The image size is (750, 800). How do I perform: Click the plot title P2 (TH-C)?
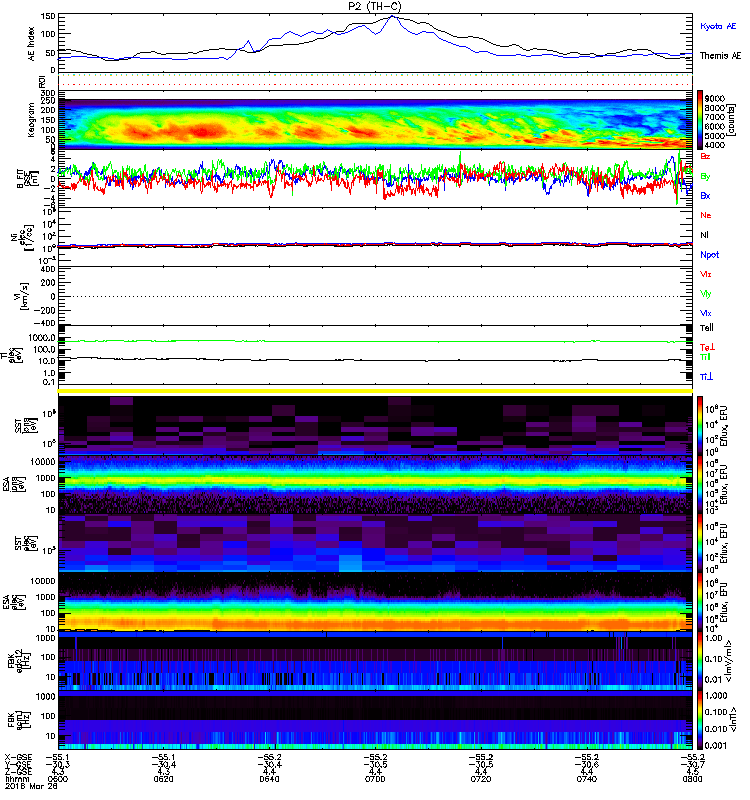click(x=374, y=6)
